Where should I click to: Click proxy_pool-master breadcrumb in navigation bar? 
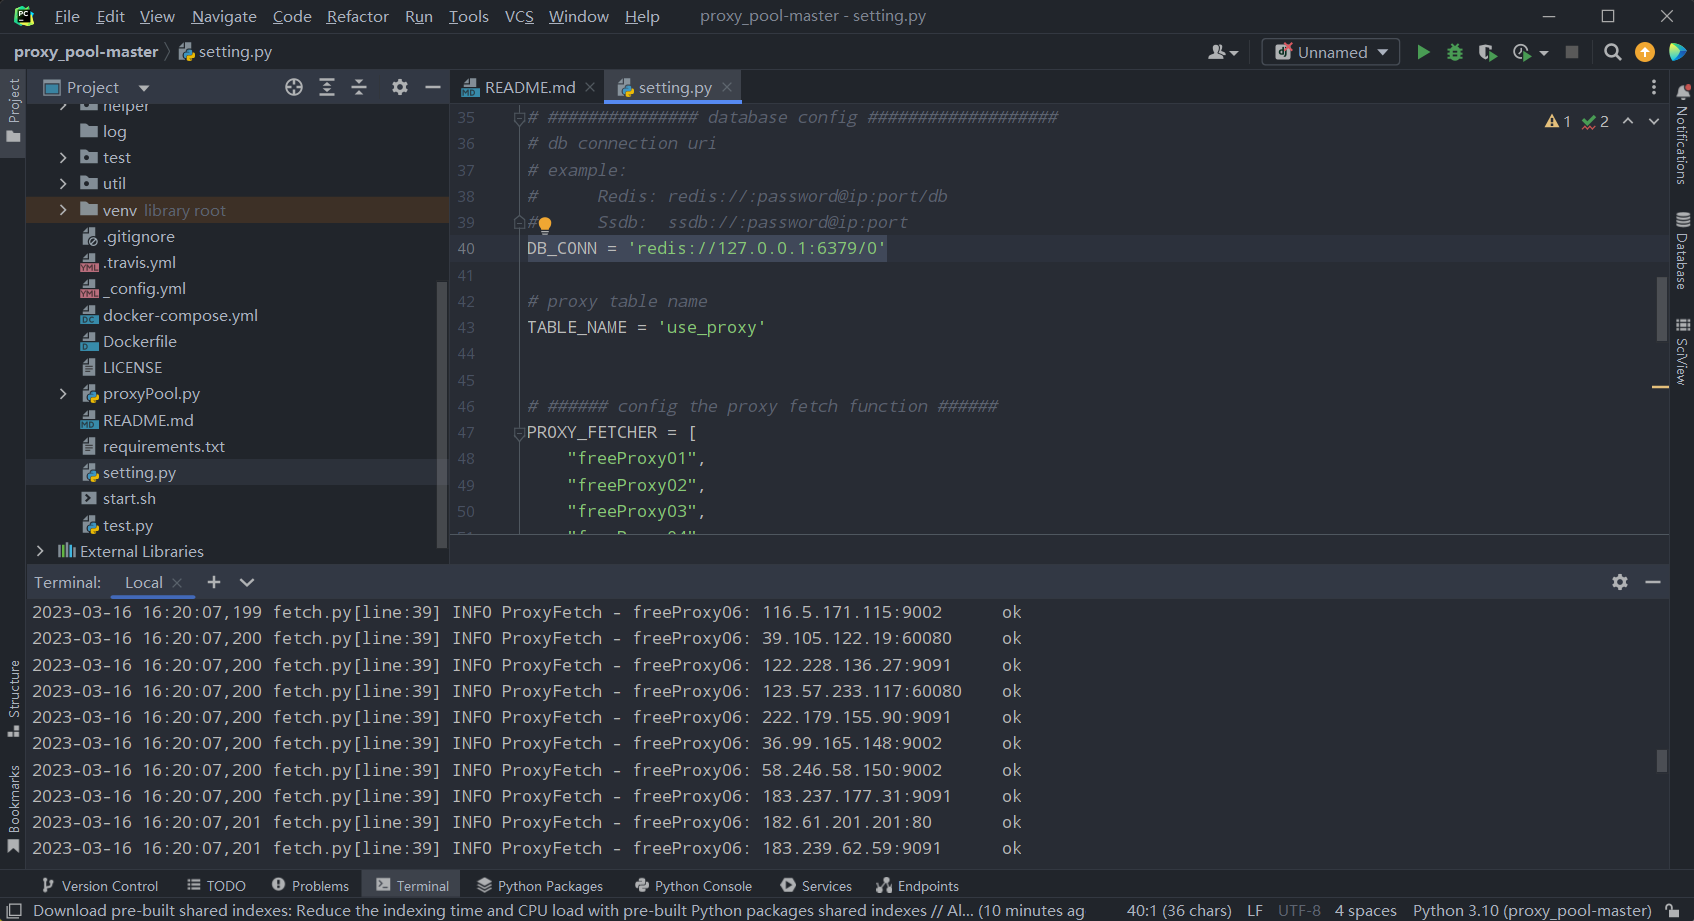pos(86,52)
